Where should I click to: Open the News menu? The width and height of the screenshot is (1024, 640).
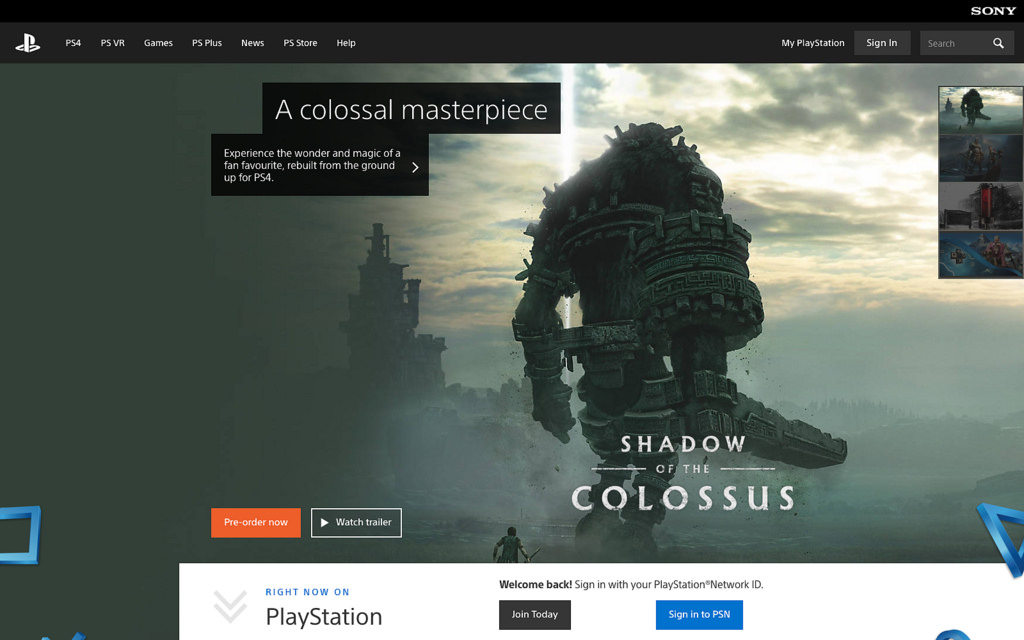pyautogui.click(x=253, y=43)
